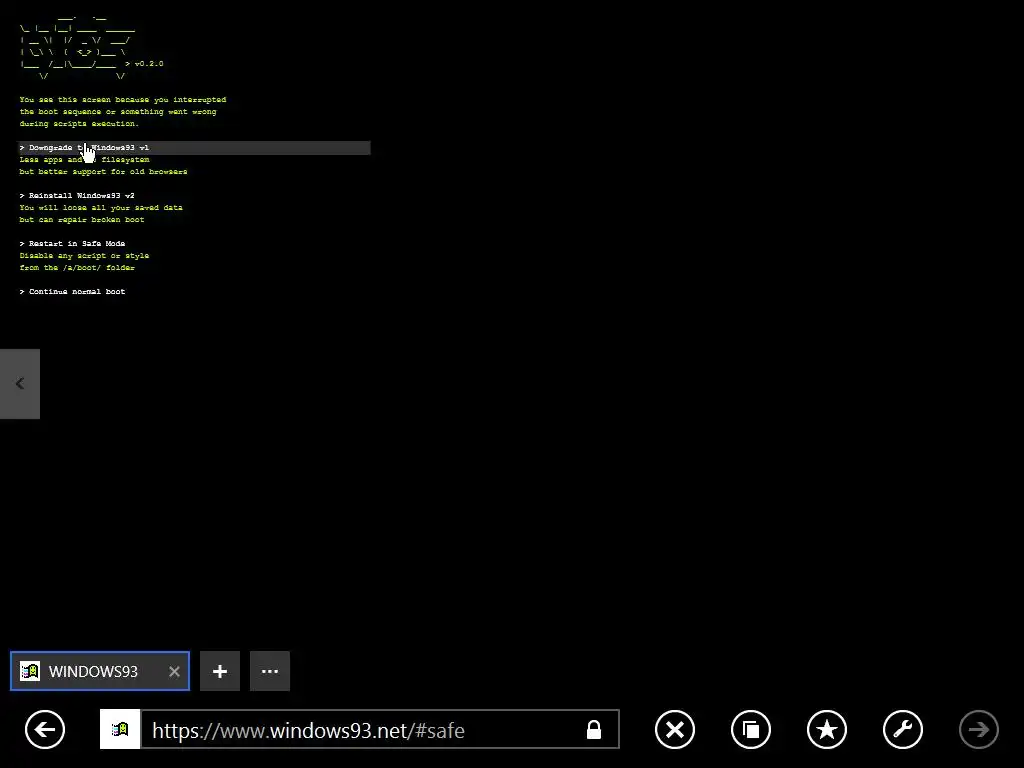1024x768 pixels.
Task: Click text 'Less apps and no filesystem'
Action: pos(84,159)
